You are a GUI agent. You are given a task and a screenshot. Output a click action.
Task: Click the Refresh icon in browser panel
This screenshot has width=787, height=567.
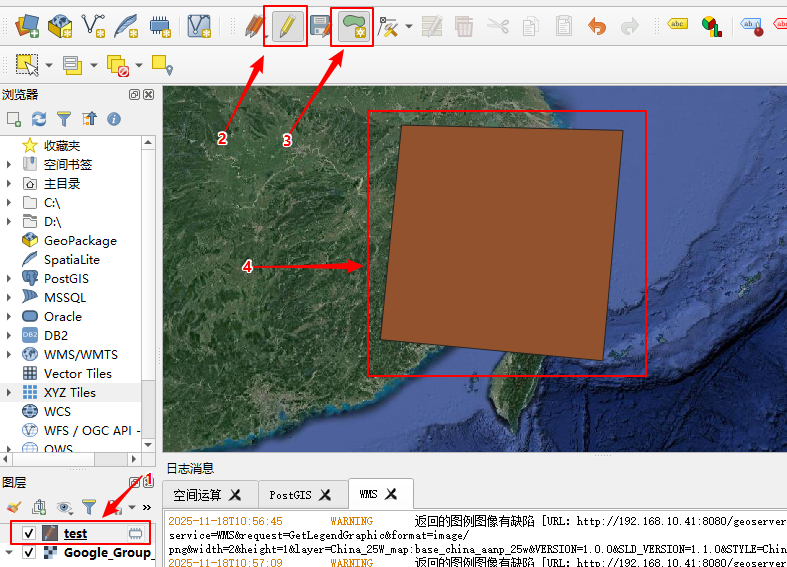(39, 119)
